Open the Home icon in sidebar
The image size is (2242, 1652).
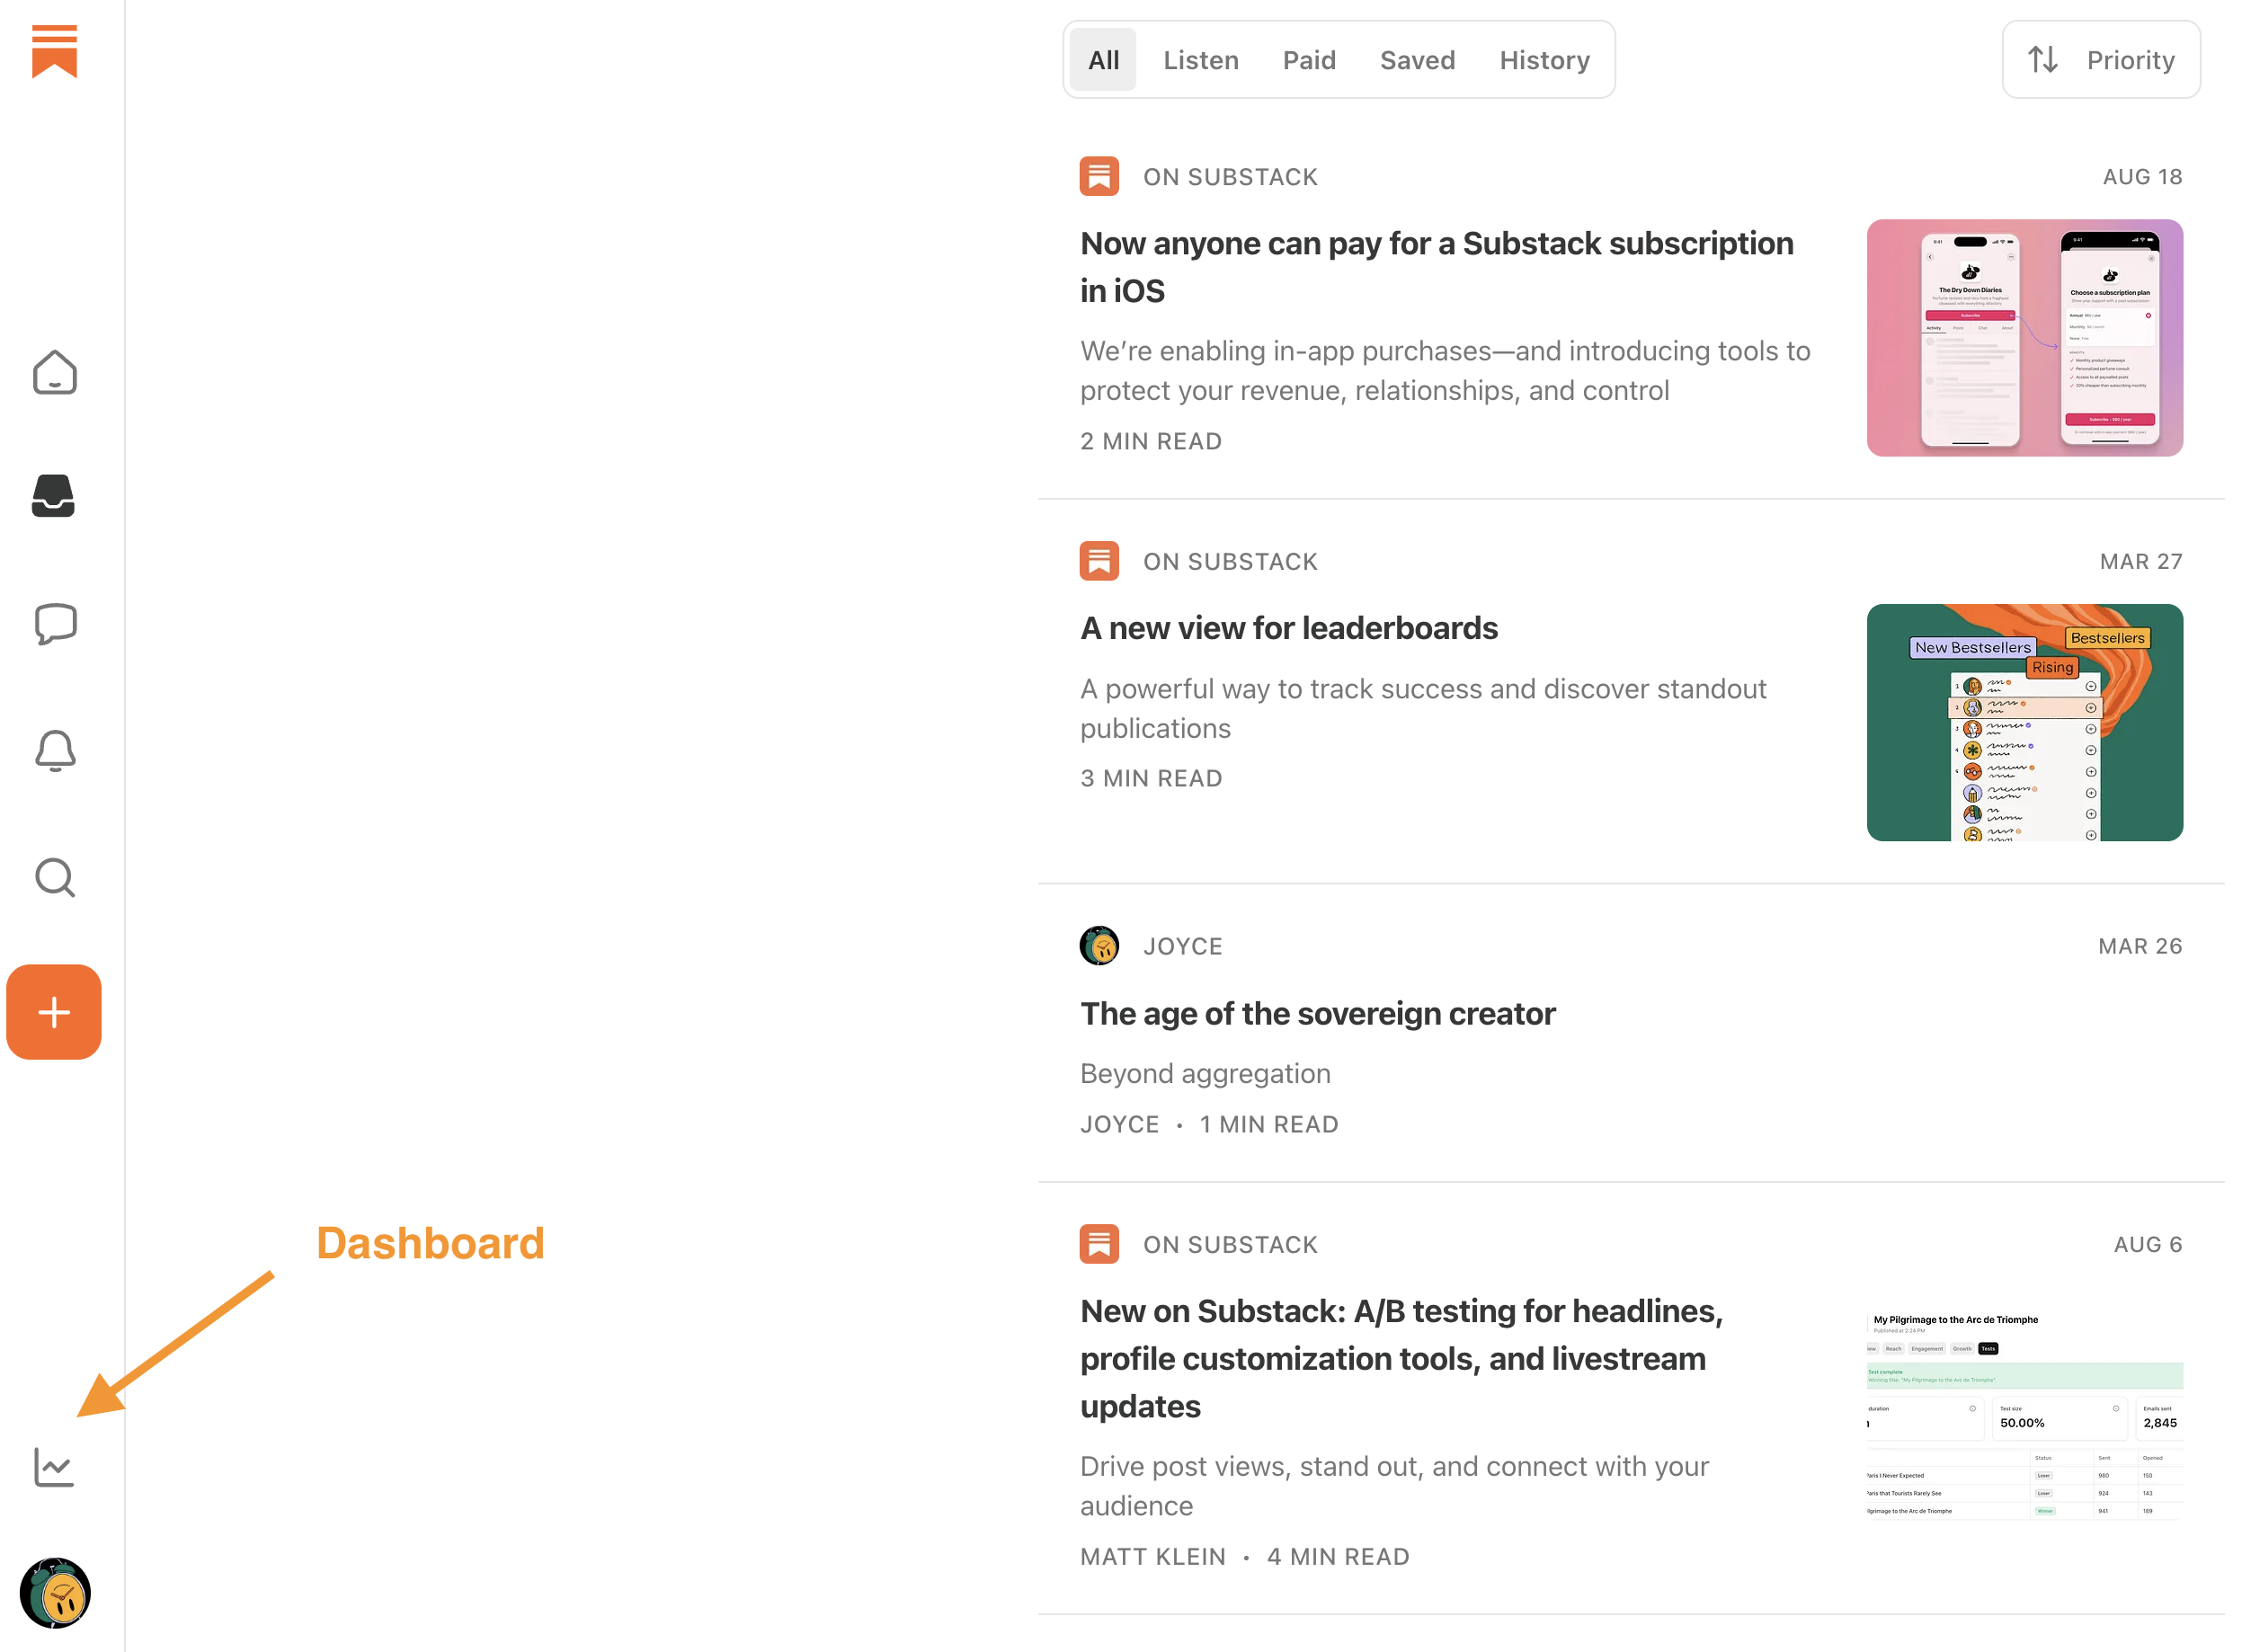click(54, 373)
